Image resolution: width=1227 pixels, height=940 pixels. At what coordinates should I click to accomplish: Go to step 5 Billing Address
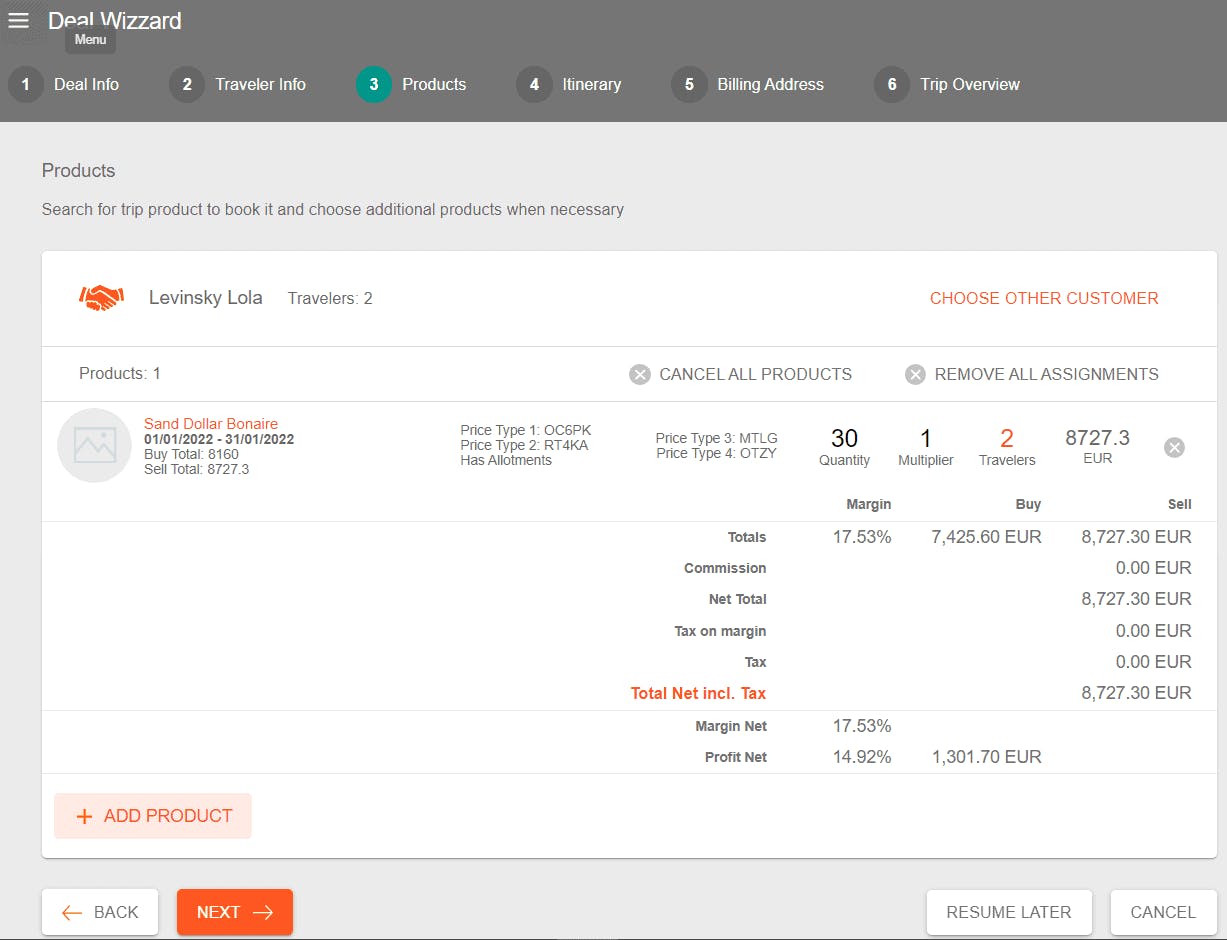point(748,84)
